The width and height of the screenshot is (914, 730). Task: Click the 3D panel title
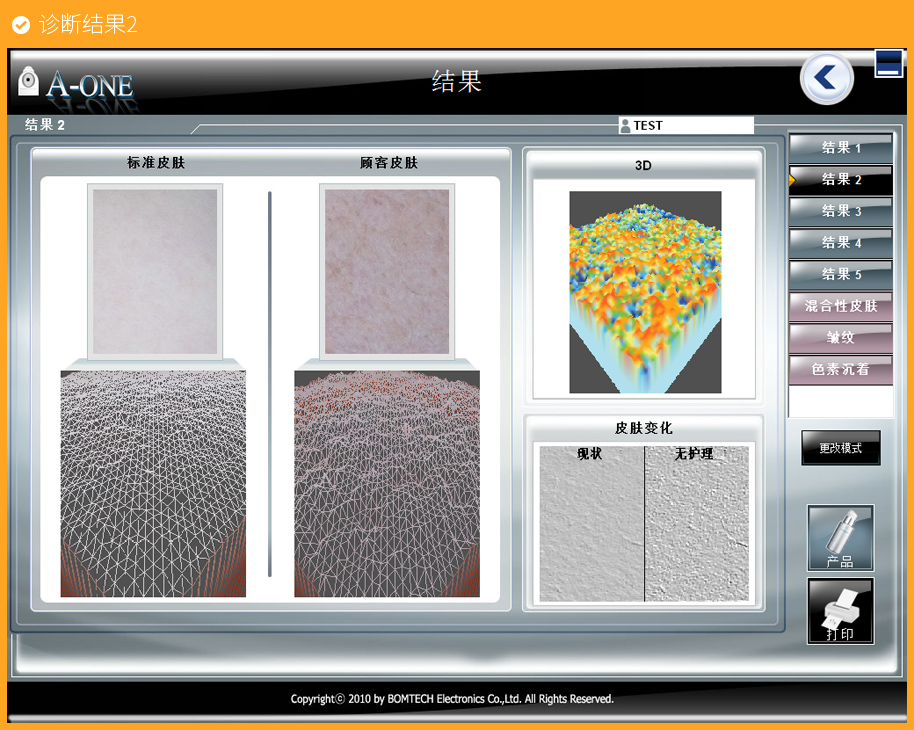tap(644, 166)
